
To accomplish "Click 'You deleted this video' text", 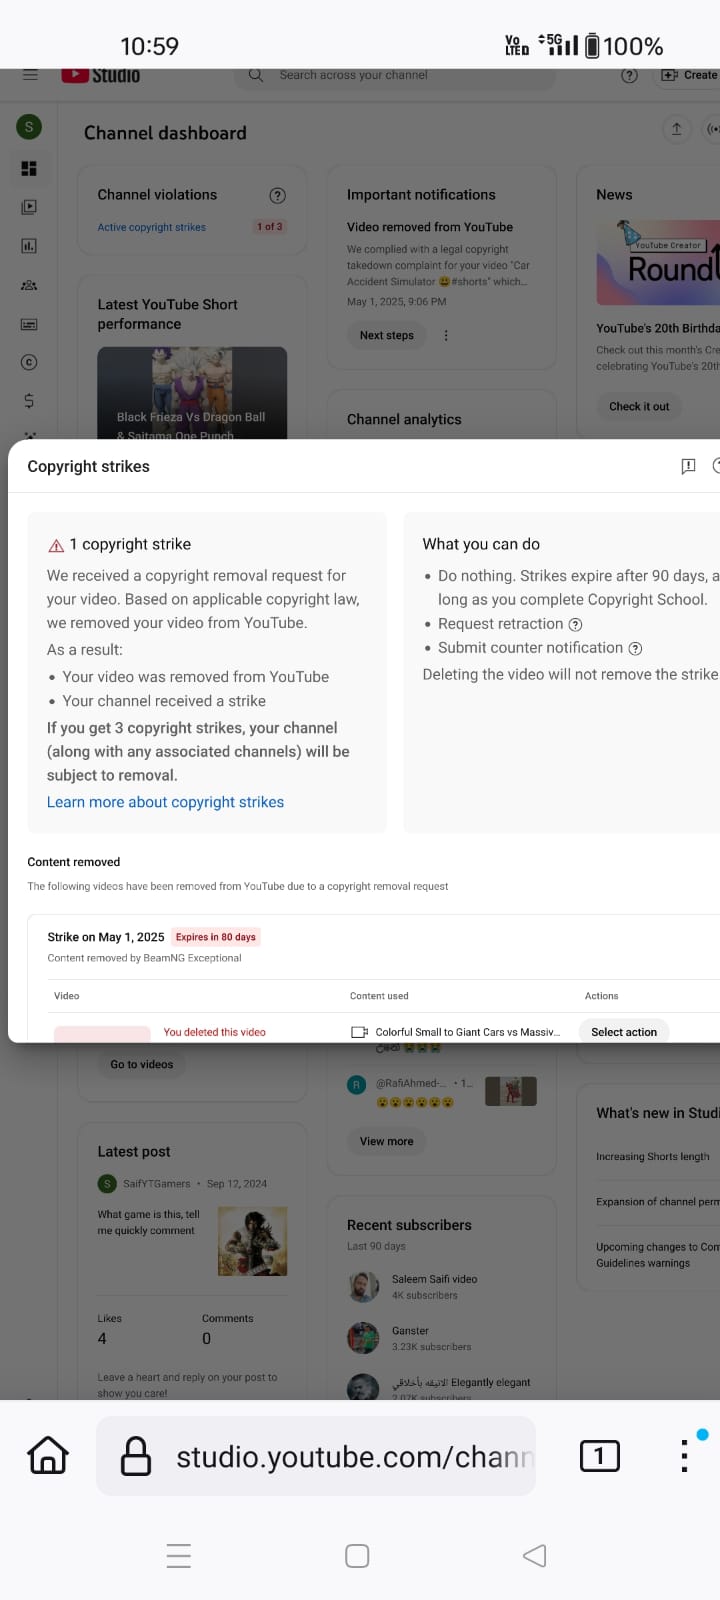I will (215, 1032).
